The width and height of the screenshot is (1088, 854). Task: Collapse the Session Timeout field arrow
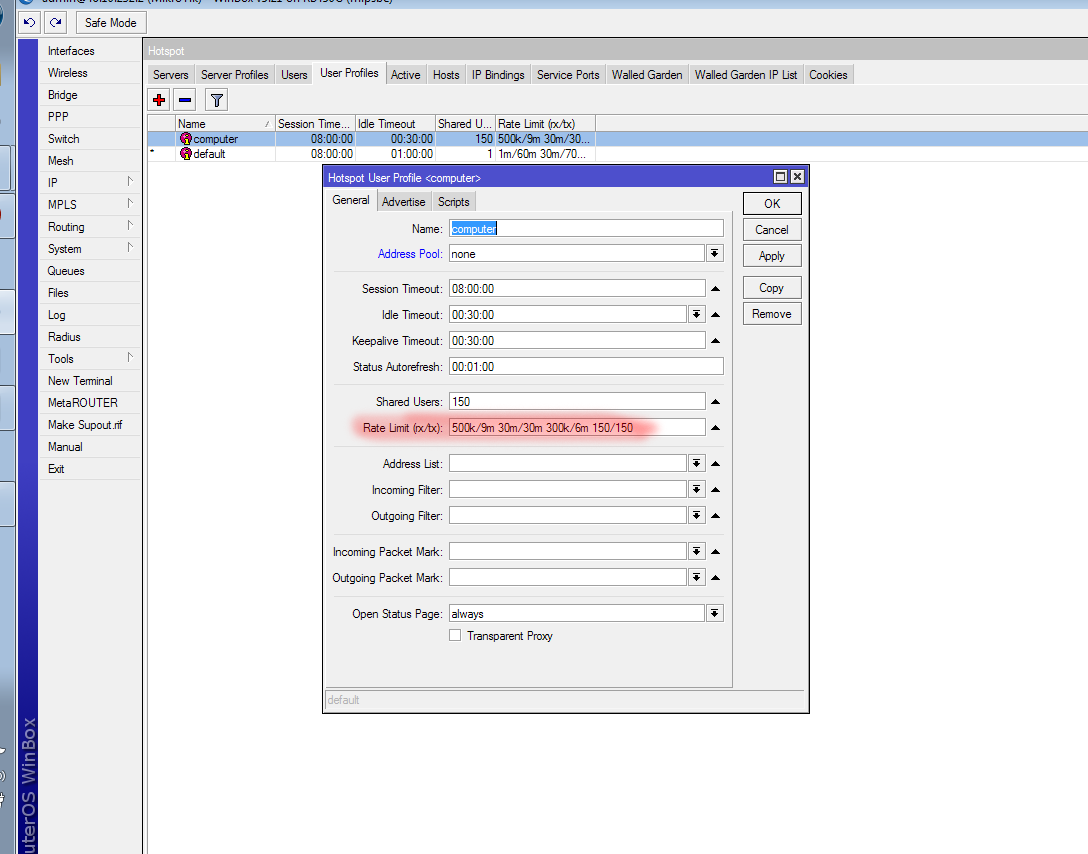pyautogui.click(x=715, y=289)
